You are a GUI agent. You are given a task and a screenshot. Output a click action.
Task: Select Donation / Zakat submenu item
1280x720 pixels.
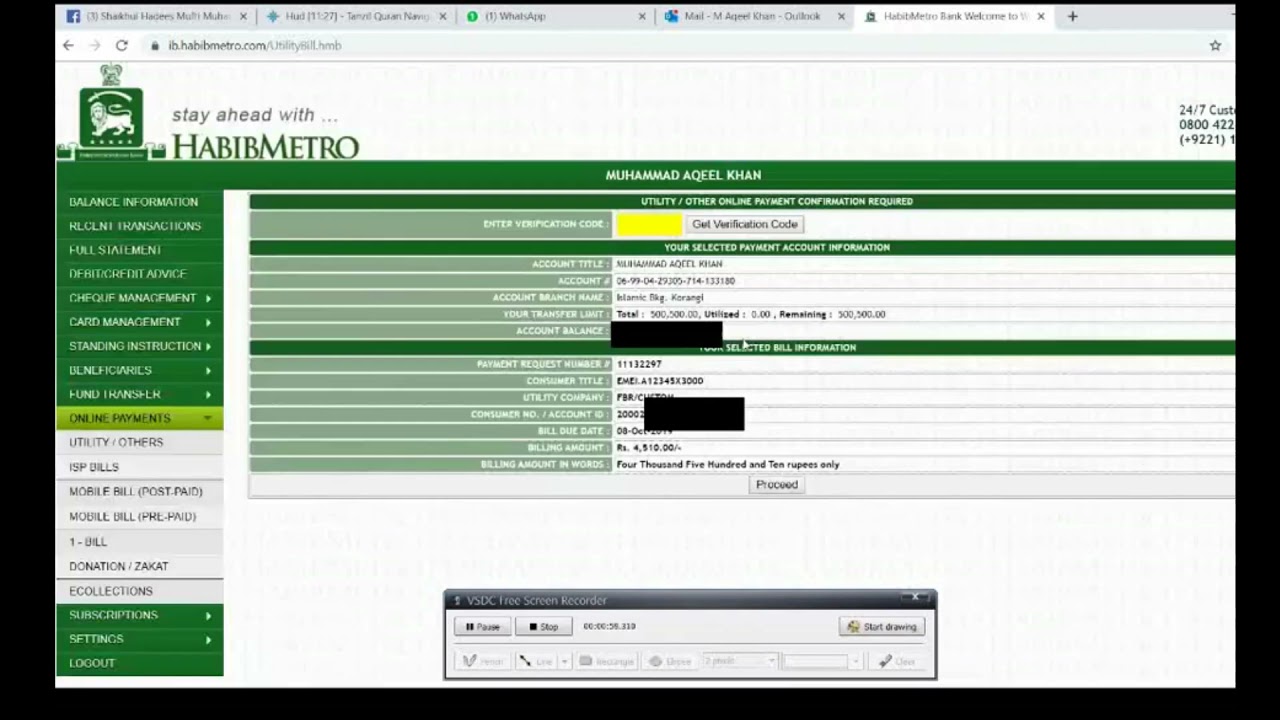[x=139, y=566]
